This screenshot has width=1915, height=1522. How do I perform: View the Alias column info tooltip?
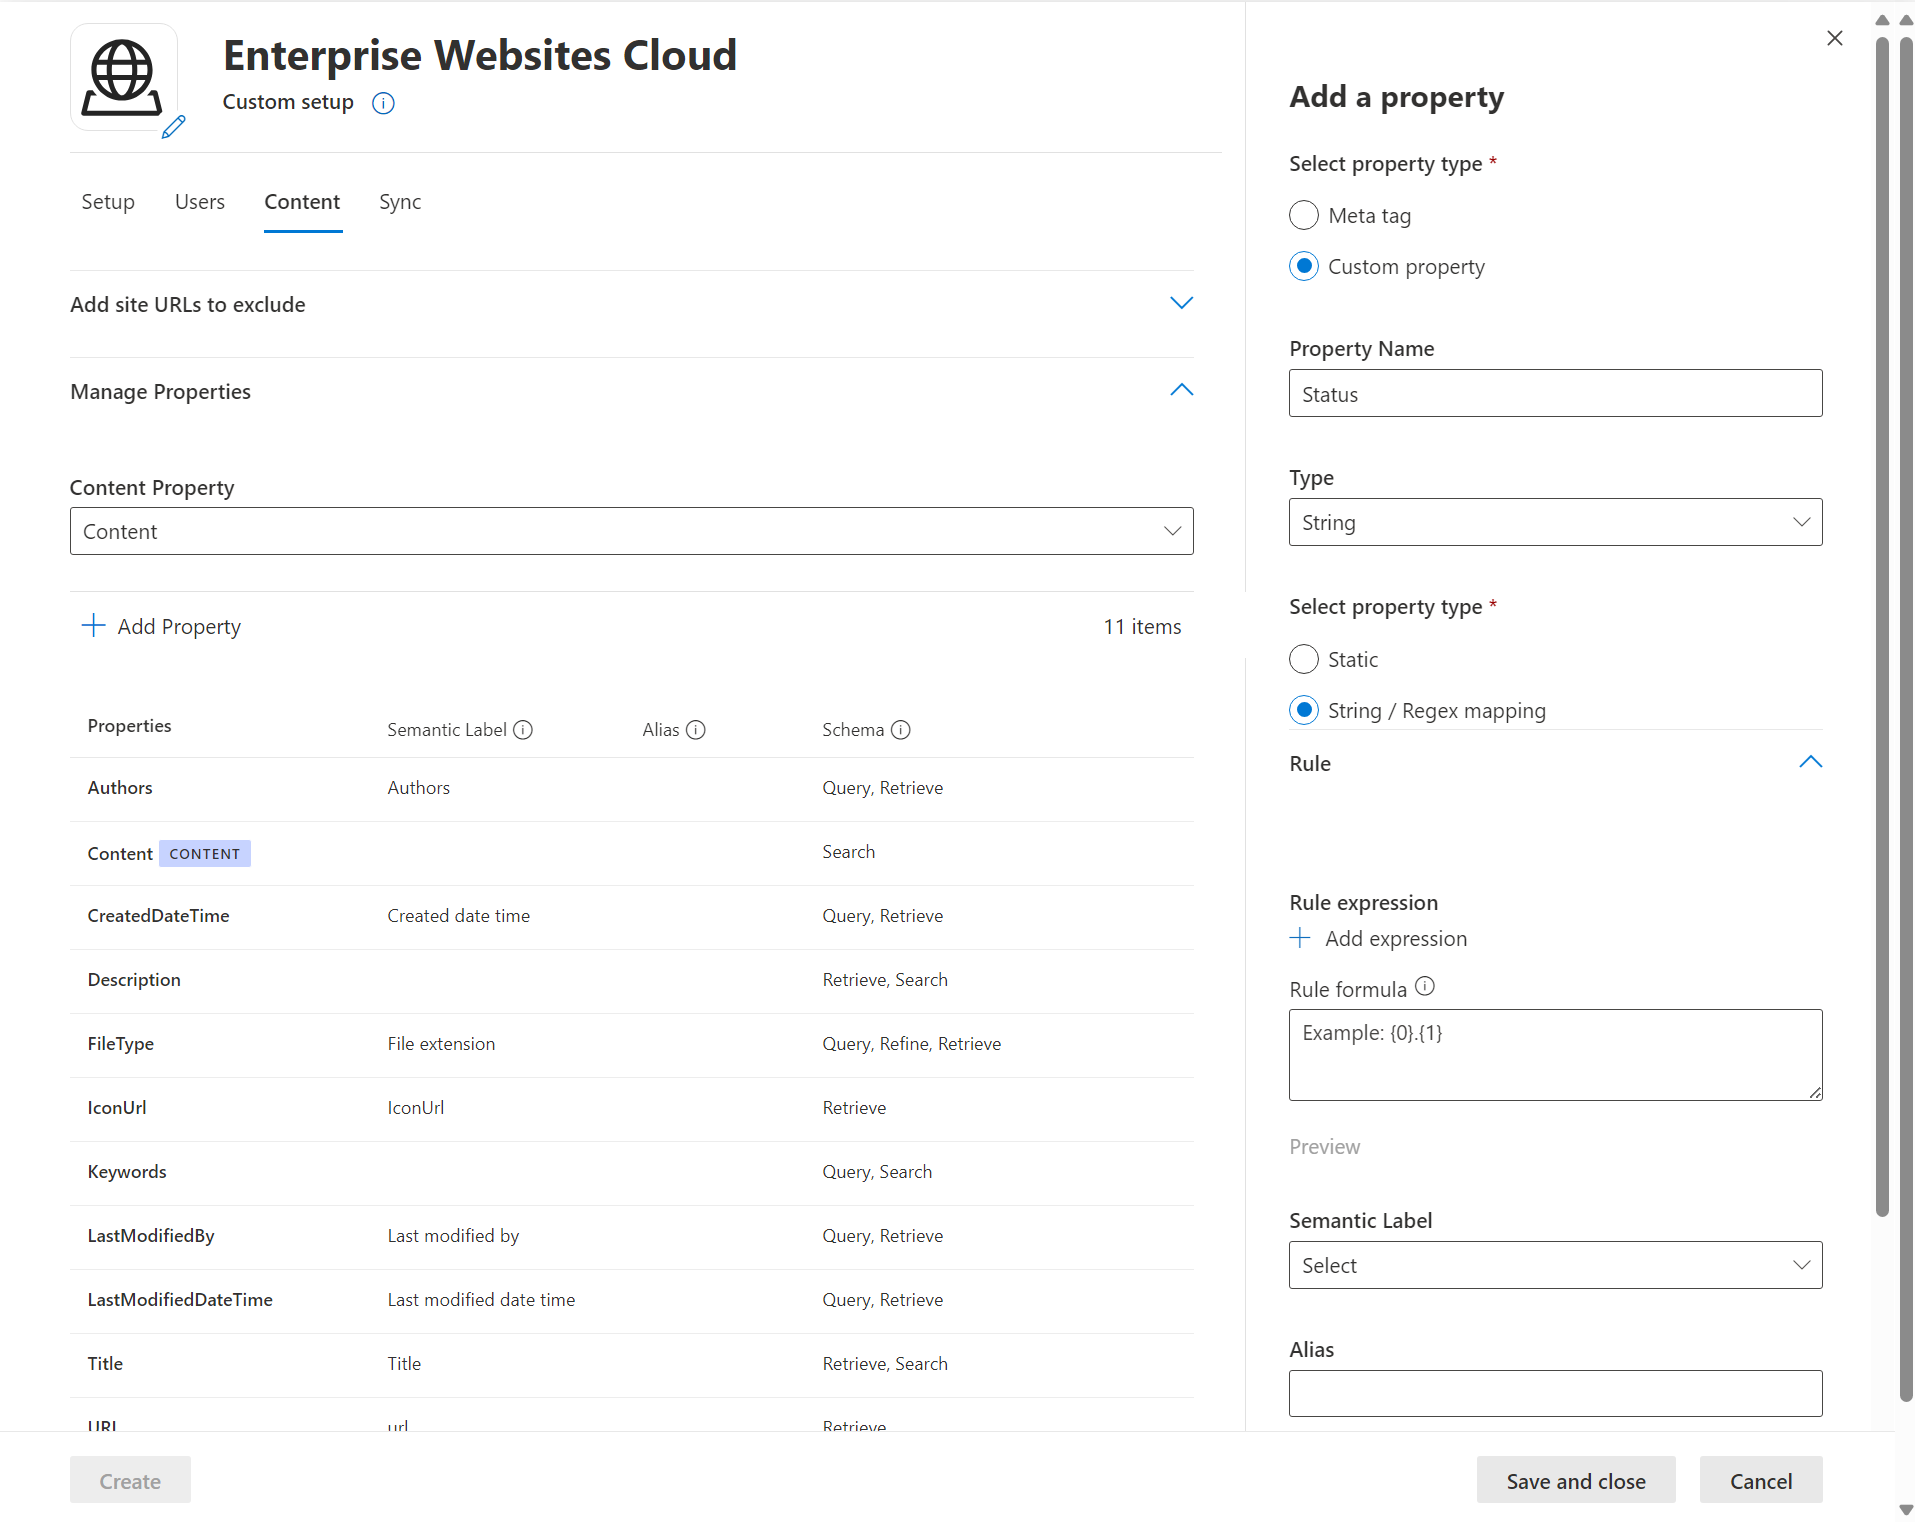697,729
